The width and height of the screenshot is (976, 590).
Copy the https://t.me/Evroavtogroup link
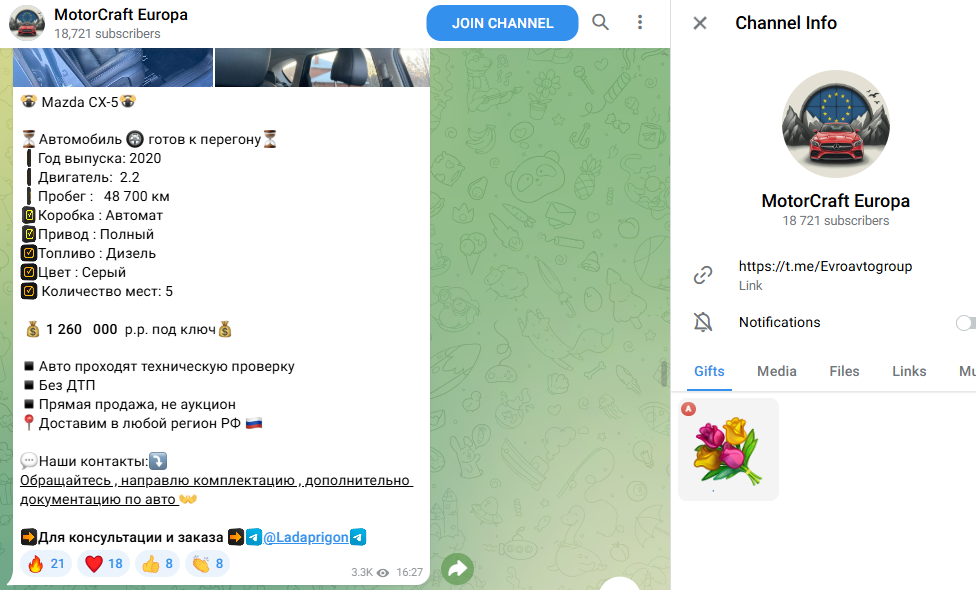[x=825, y=266]
